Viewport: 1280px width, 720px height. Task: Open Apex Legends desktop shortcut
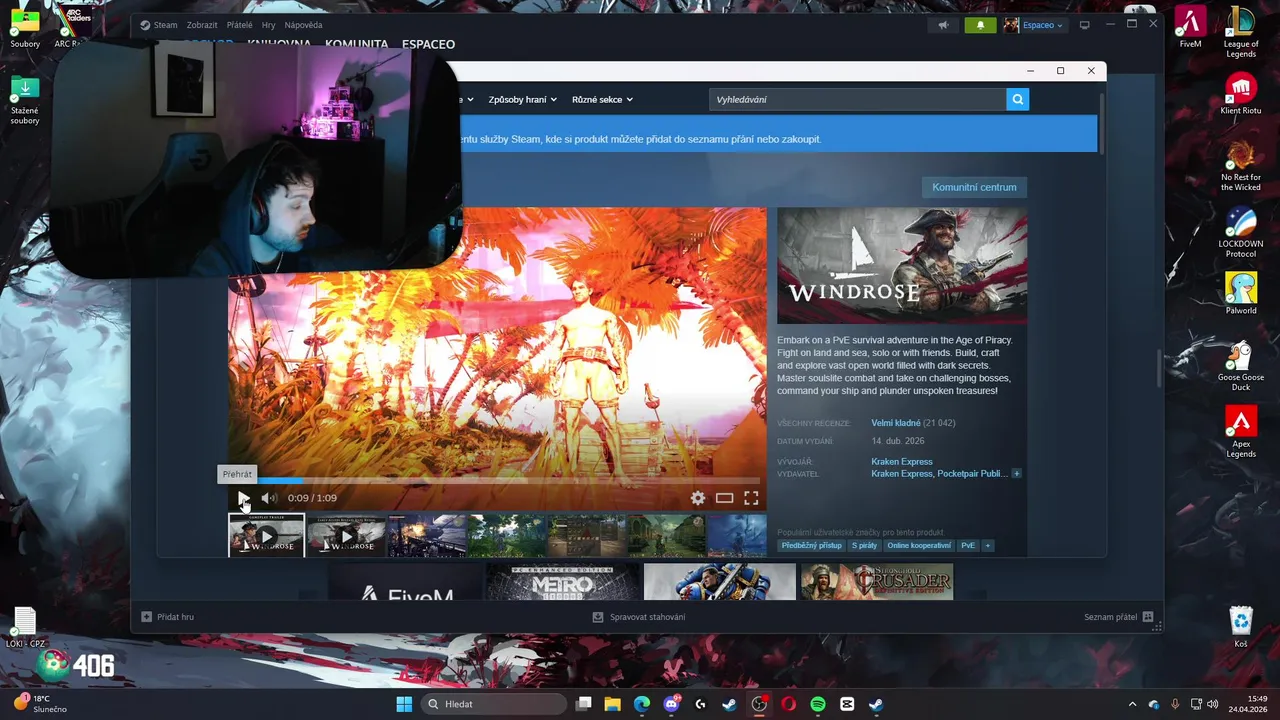point(1241,432)
